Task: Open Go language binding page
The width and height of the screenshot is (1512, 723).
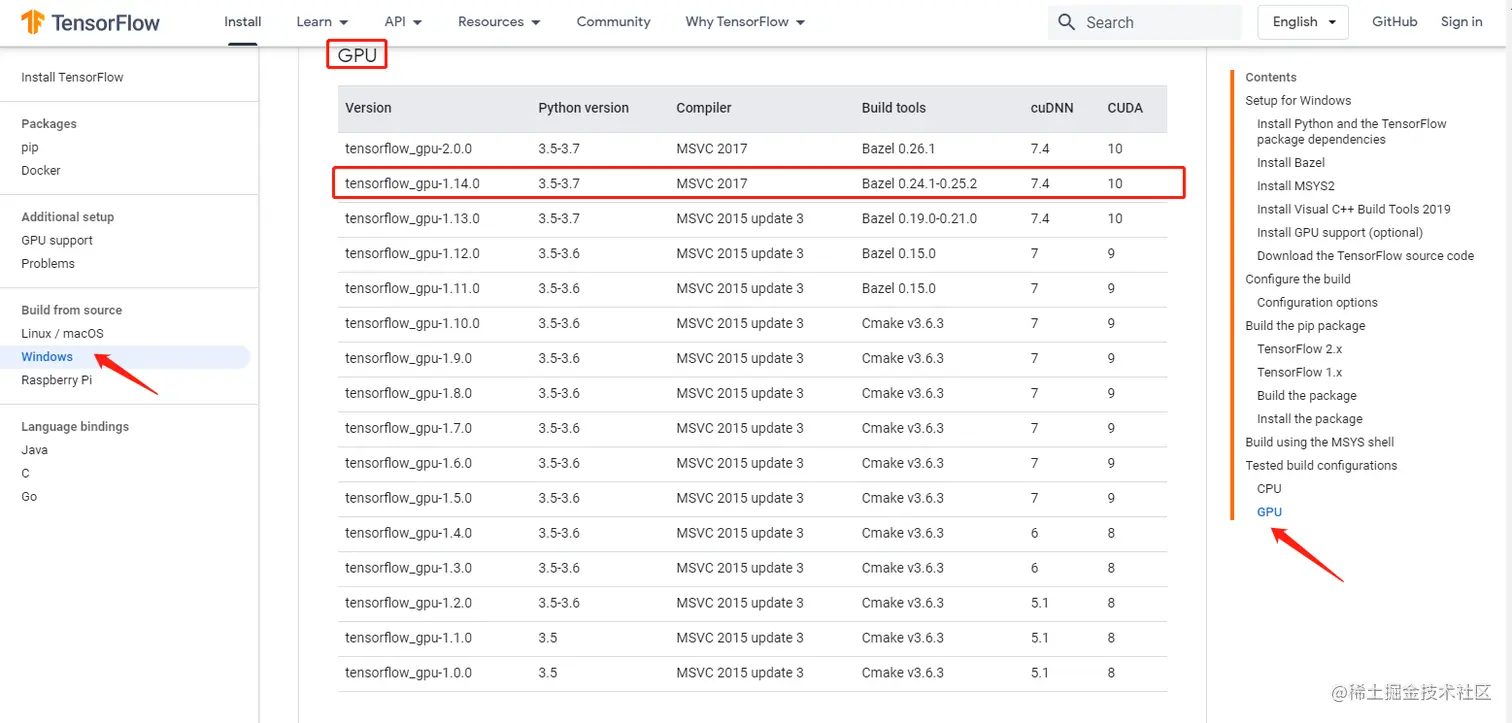Action: 29,496
